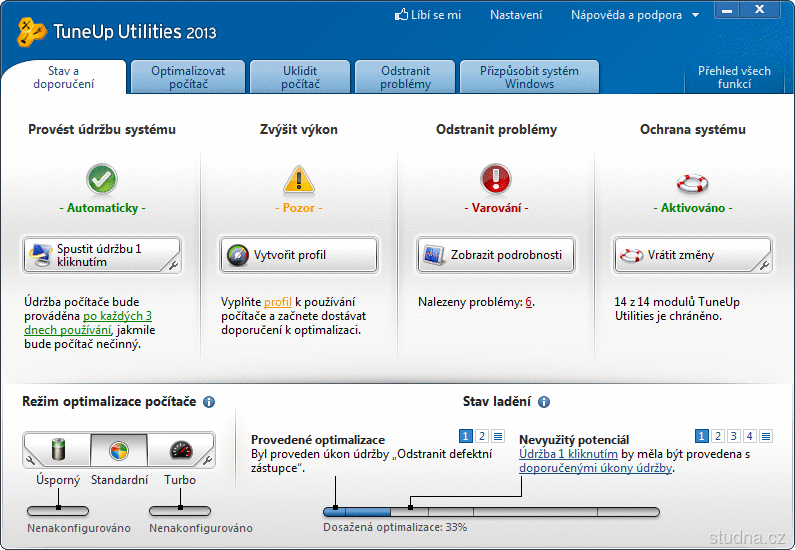The image size is (795, 550).
Task: Click the yellow warning triangle Pozor icon
Action: pos(299,180)
